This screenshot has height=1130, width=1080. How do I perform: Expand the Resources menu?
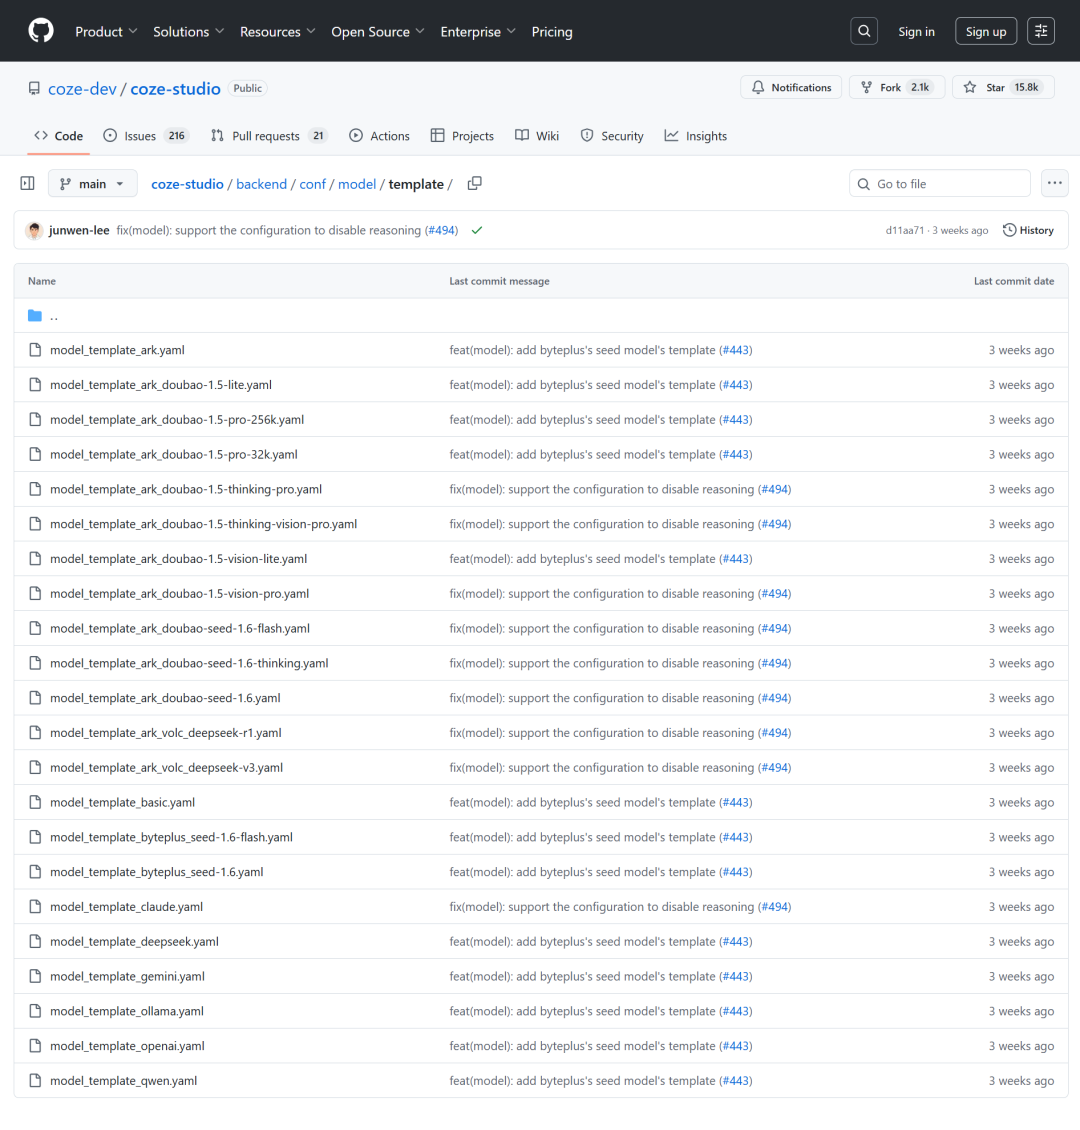tap(277, 32)
